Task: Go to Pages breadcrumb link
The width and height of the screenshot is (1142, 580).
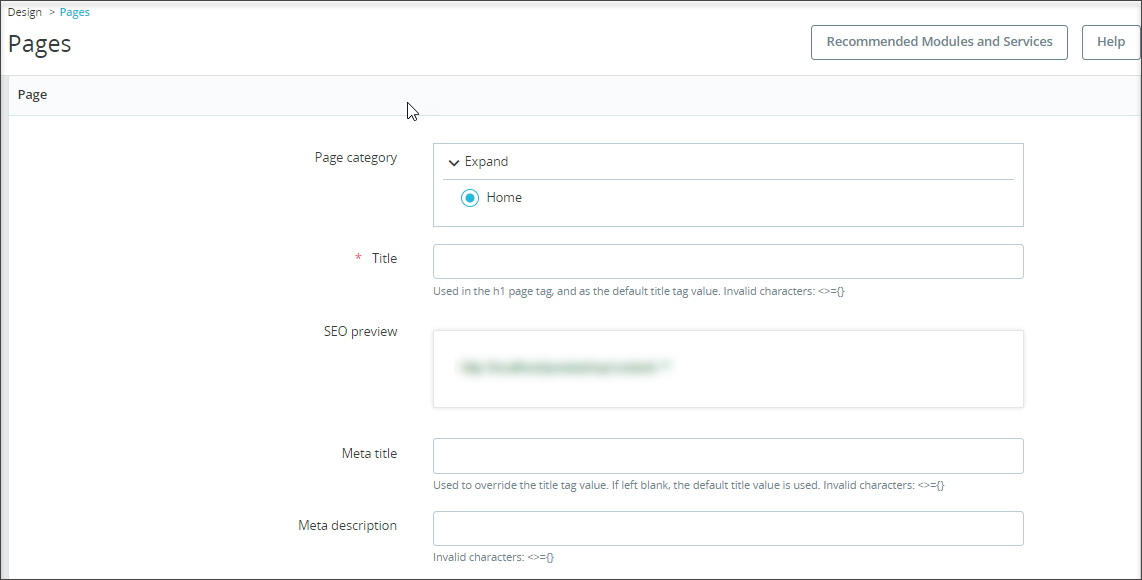Action: tap(75, 12)
